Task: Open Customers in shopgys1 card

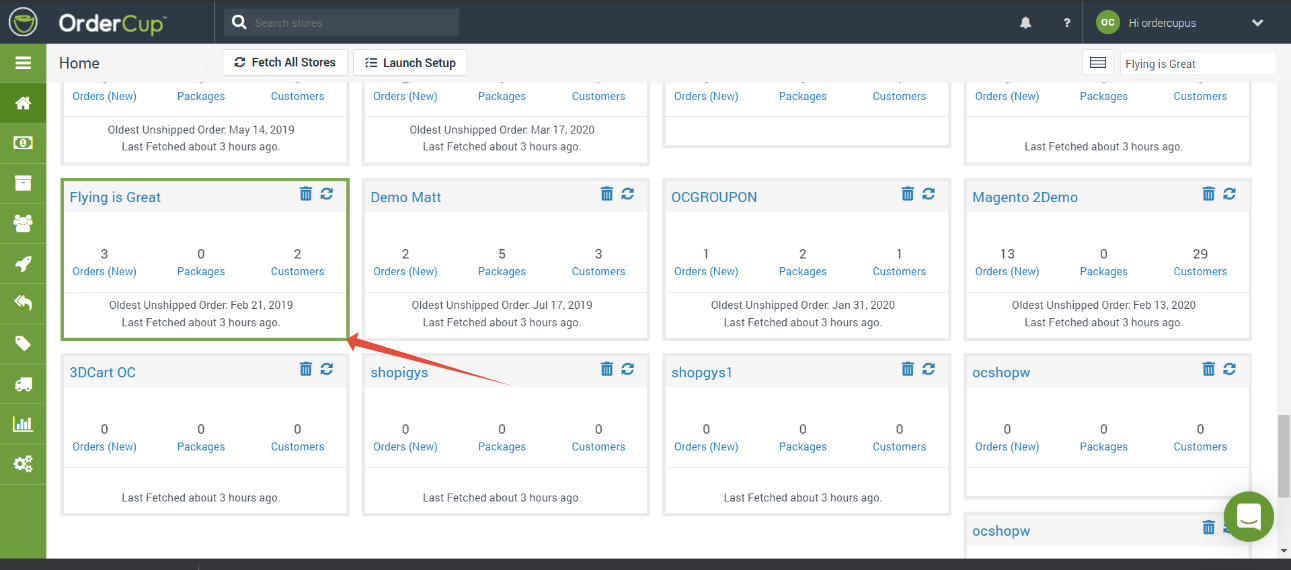Action: click(x=900, y=446)
